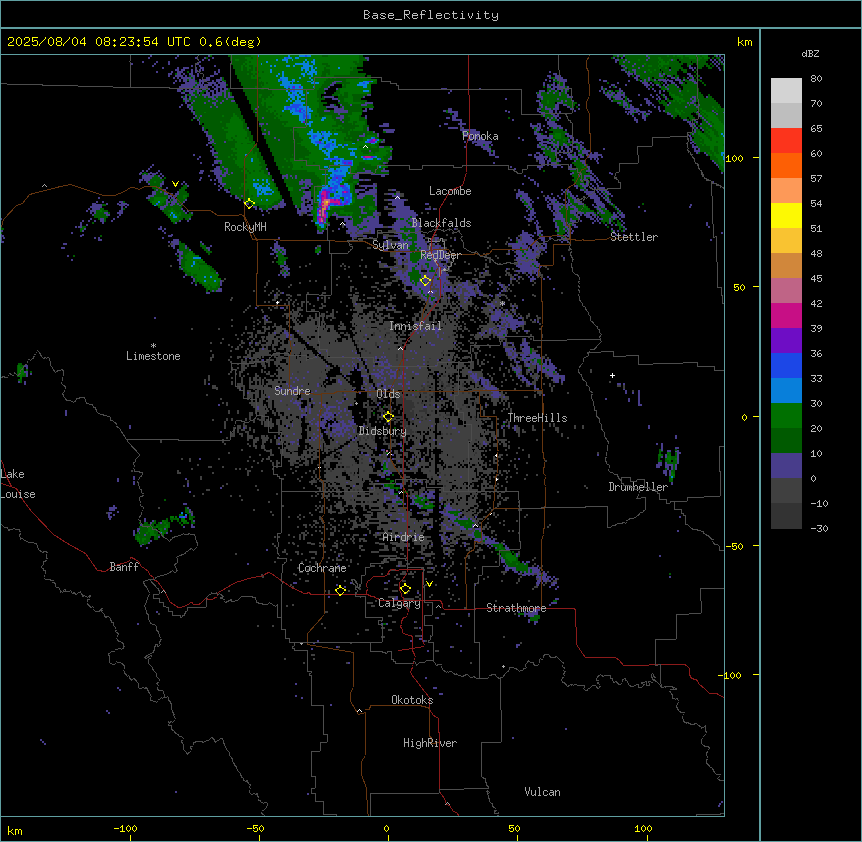Click the RockyMH label

click(x=245, y=227)
